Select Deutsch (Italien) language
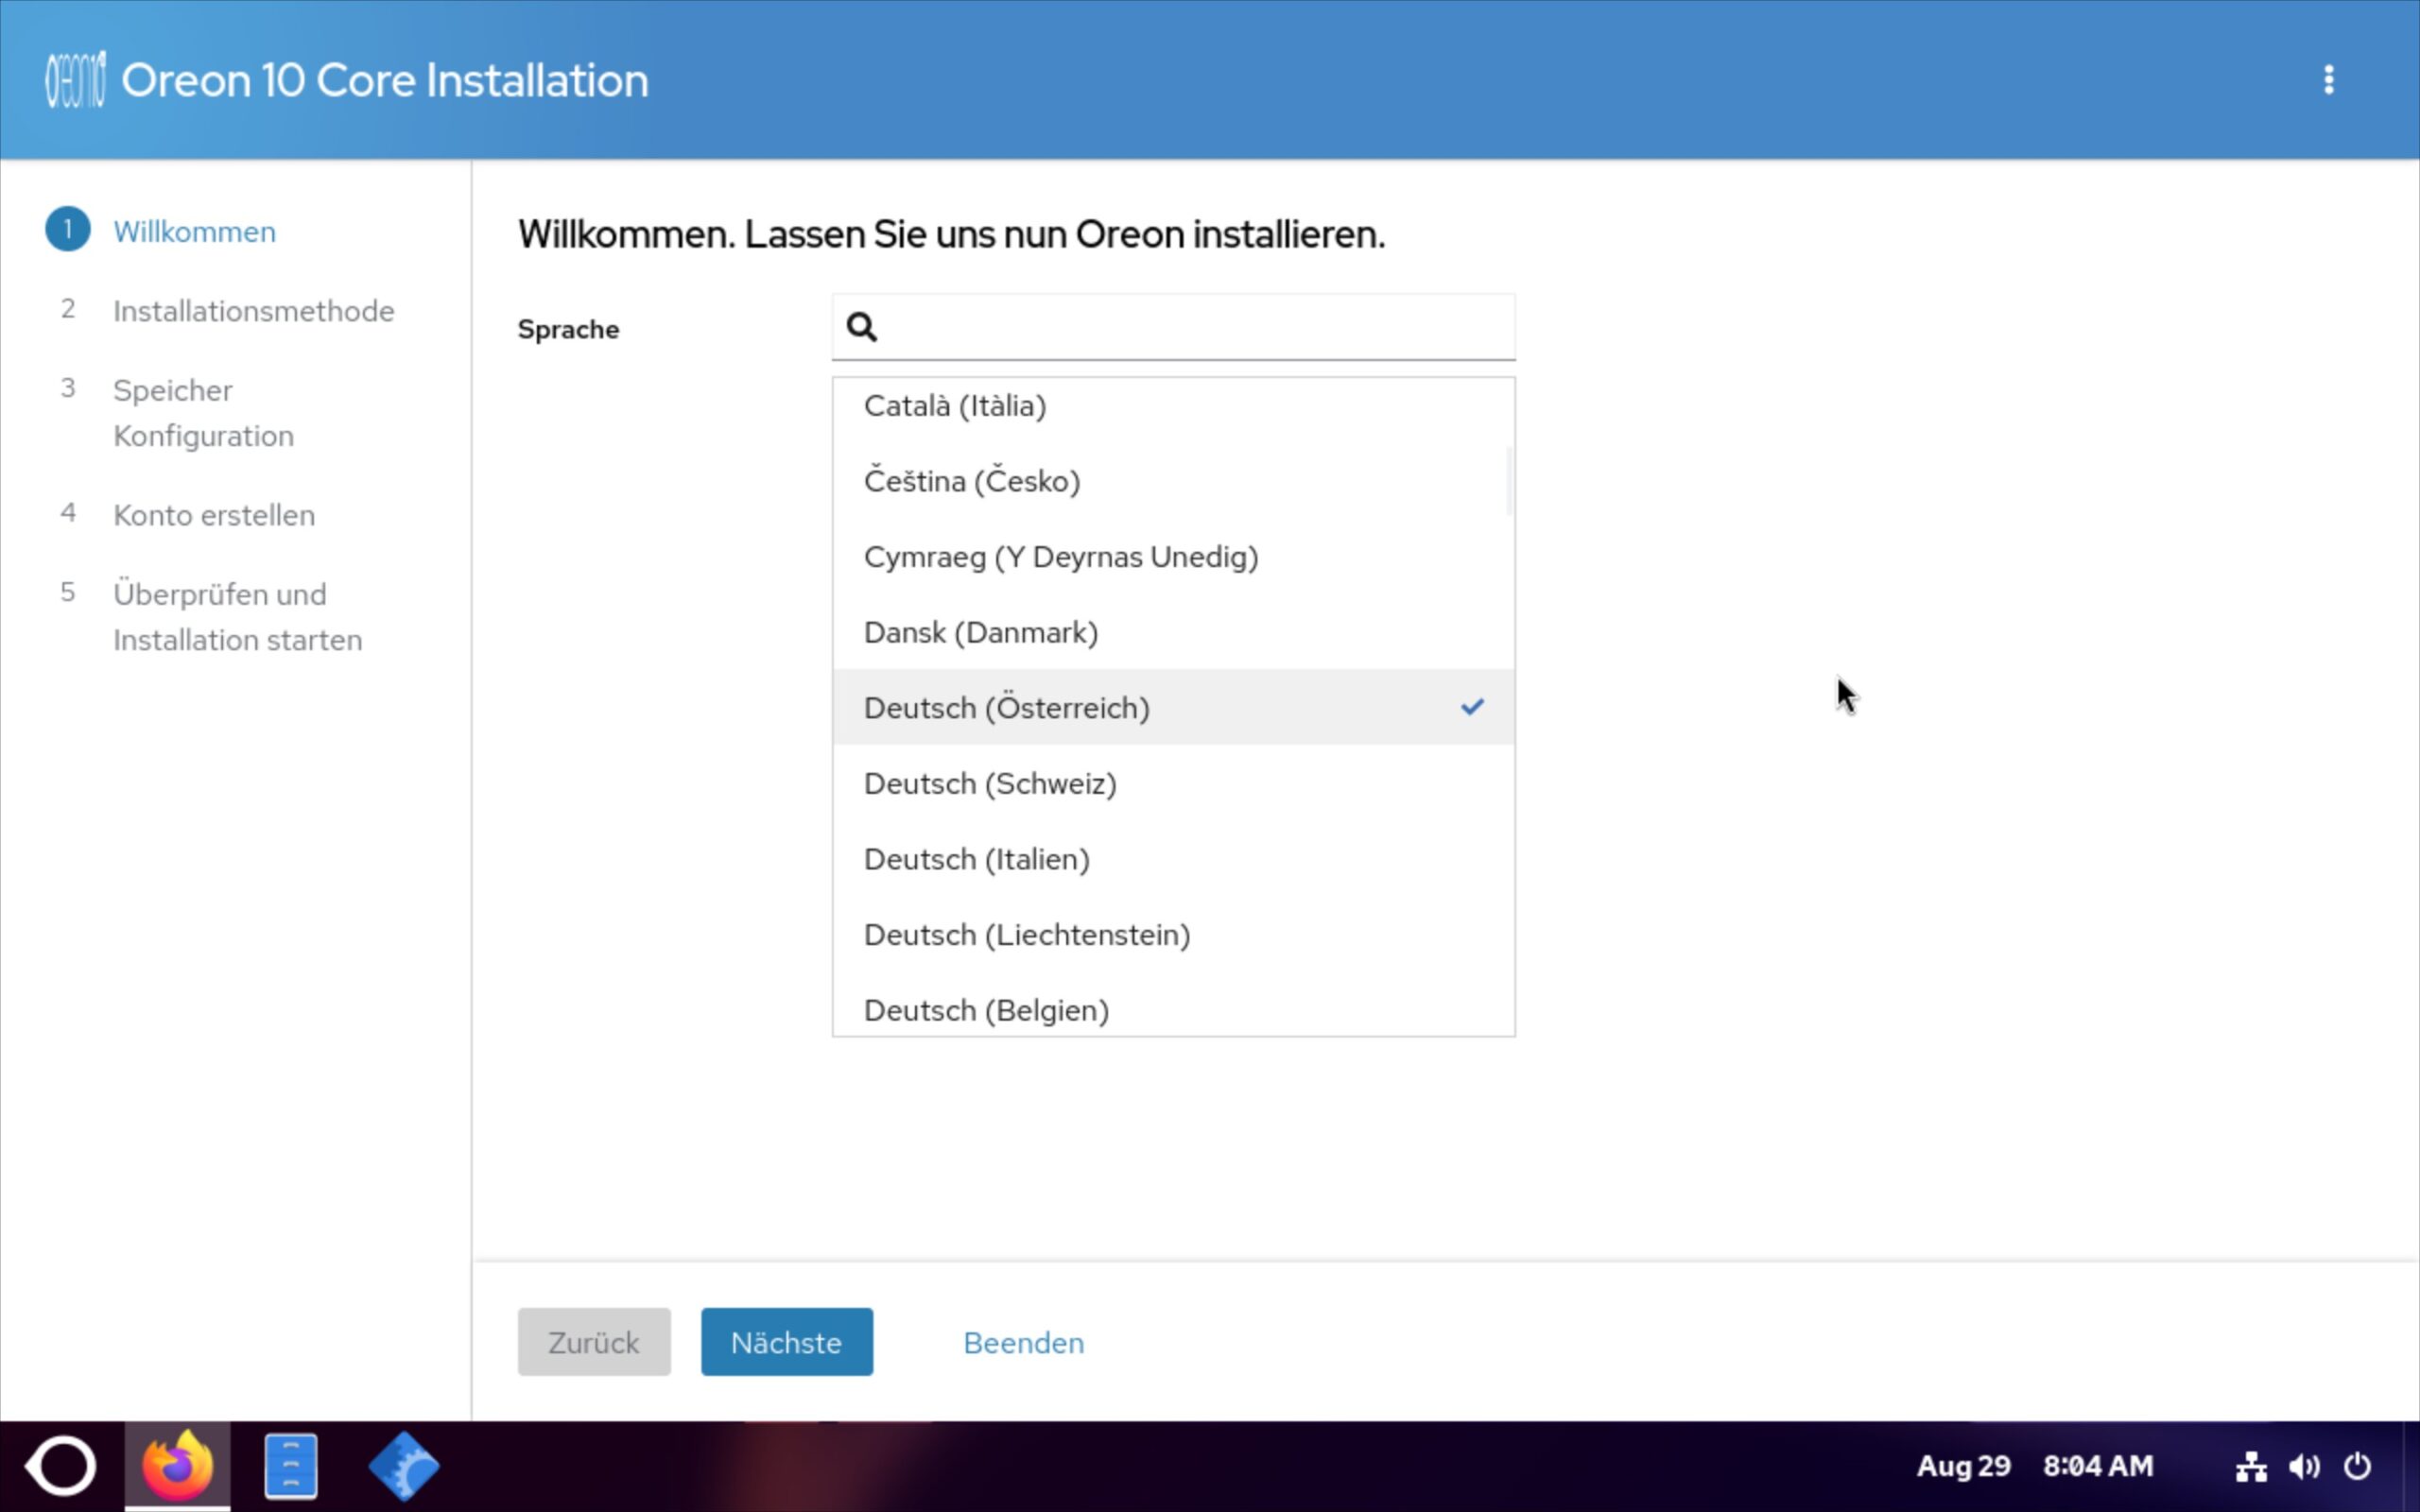This screenshot has width=2420, height=1512. (x=1173, y=859)
